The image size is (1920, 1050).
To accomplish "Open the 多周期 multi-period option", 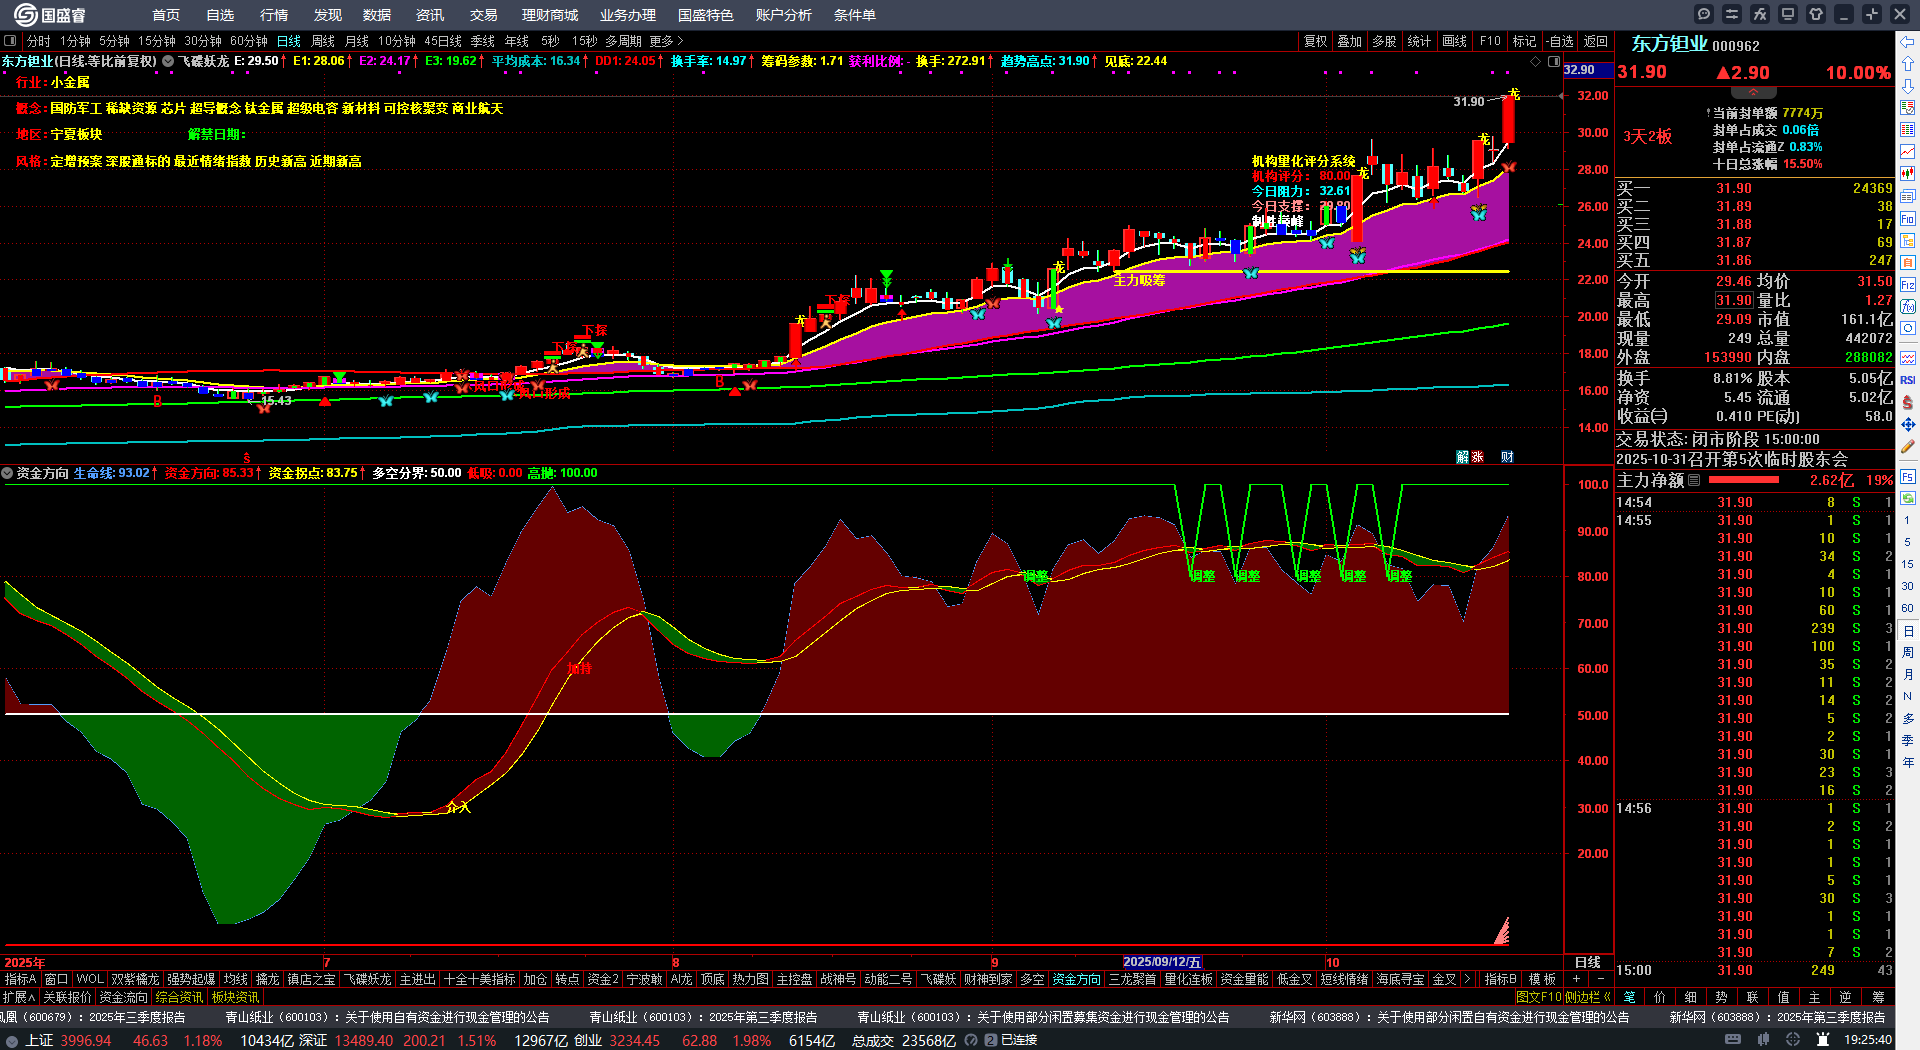I will [623, 41].
